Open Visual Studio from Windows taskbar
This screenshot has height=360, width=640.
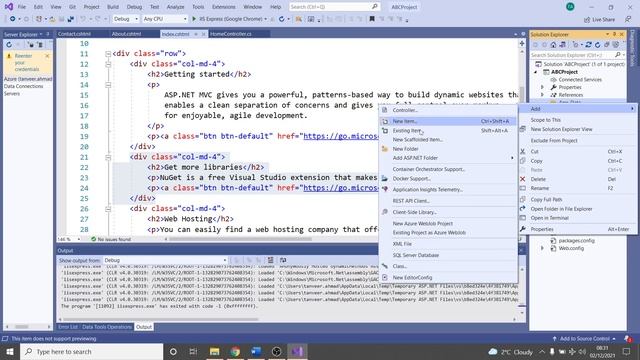[297, 351]
